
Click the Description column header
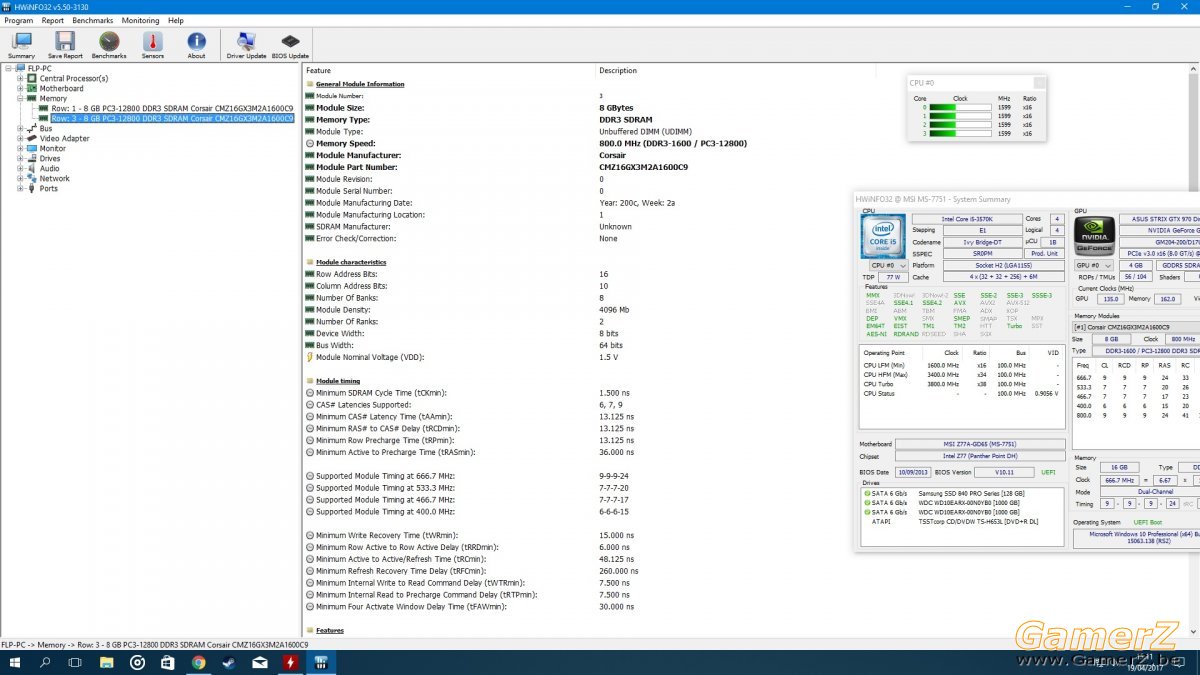coord(618,70)
